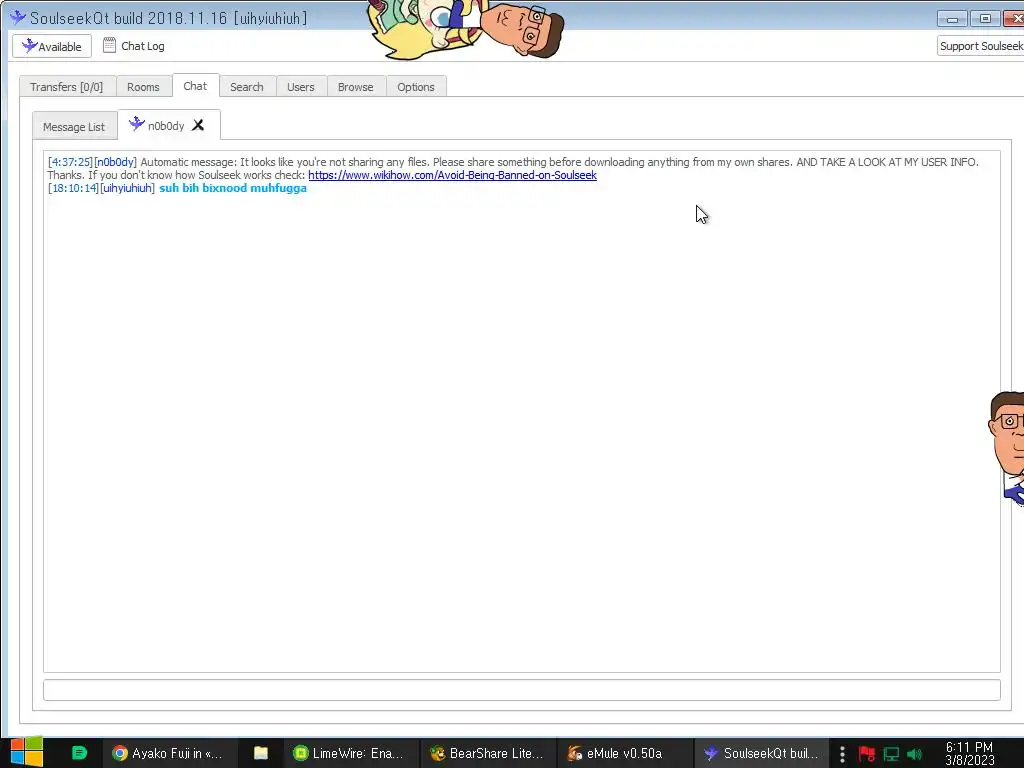Click the Available status button
The width and height of the screenshot is (1024, 768).
pyautogui.click(x=52, y=46)
